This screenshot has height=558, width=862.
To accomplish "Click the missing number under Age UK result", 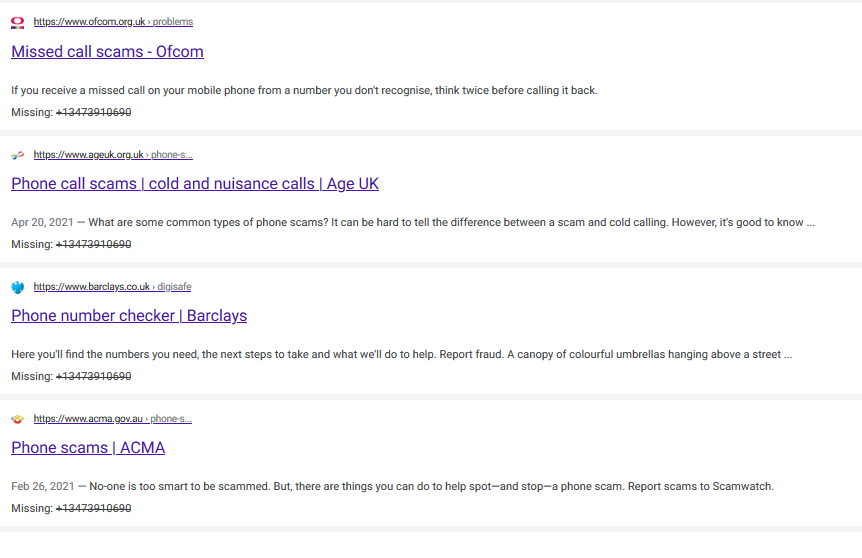I will pos(93,244).
